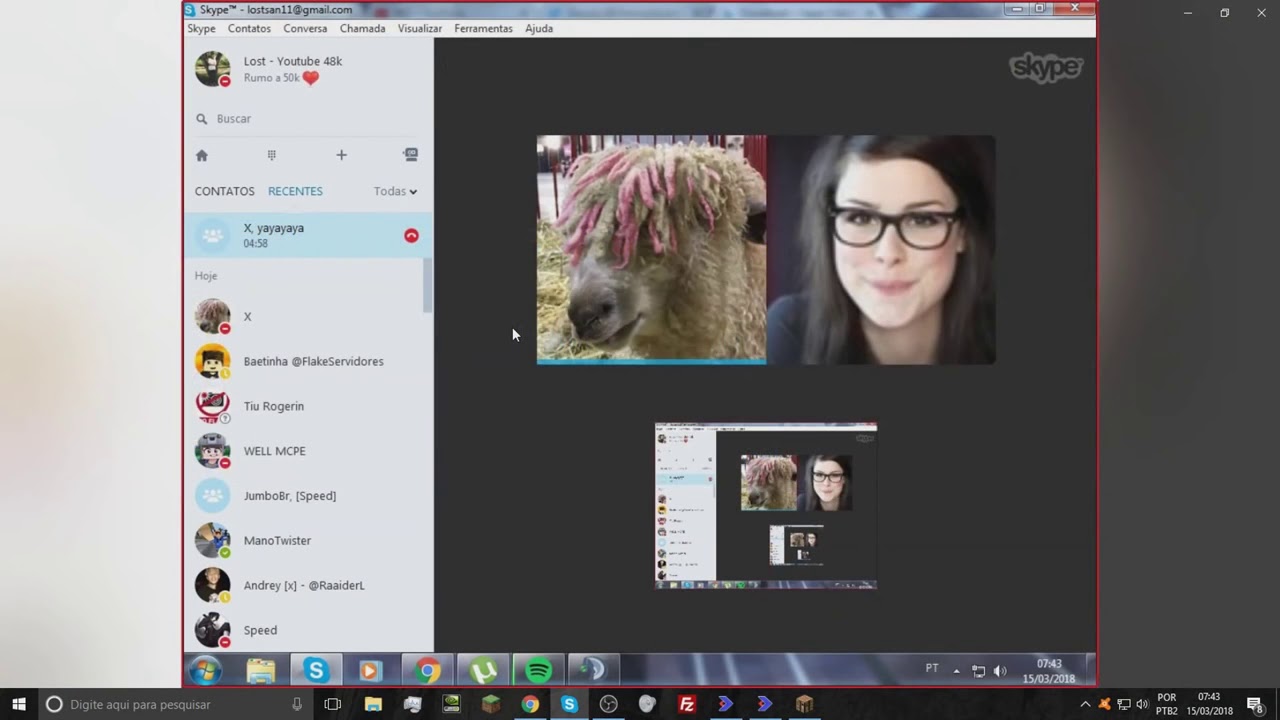The image size is (1280, 720).
Task: Go to the Skype home icon
Action: [x=202, y=155]
